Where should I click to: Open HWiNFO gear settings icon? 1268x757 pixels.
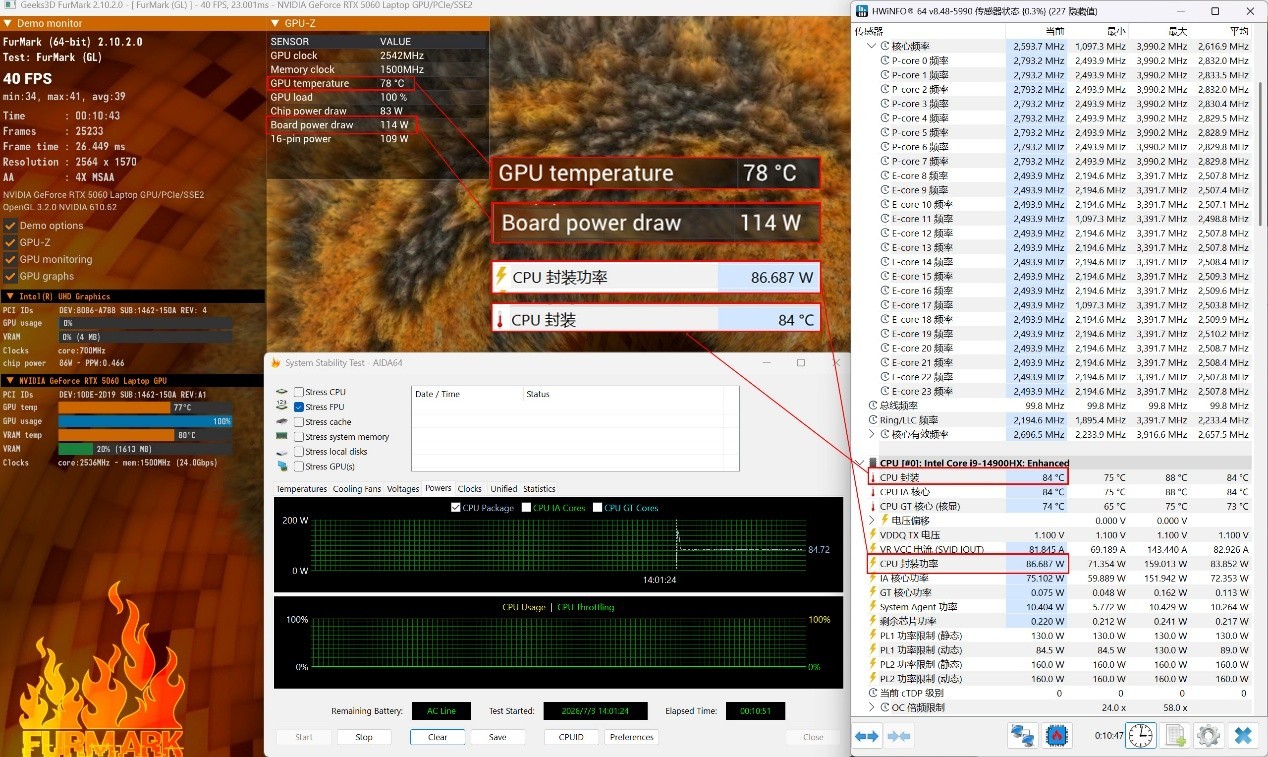pyautogui.click(x=1208, y=736)
